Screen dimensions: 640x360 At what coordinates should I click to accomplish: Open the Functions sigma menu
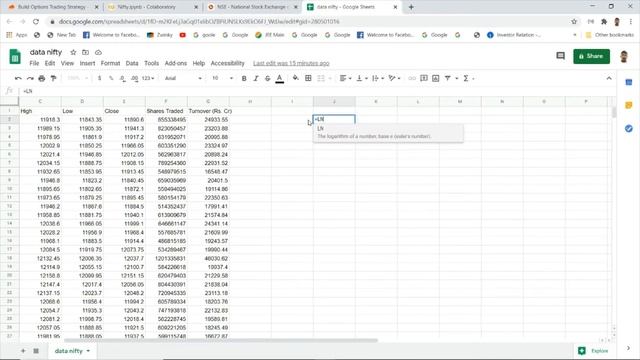(468, 78)
